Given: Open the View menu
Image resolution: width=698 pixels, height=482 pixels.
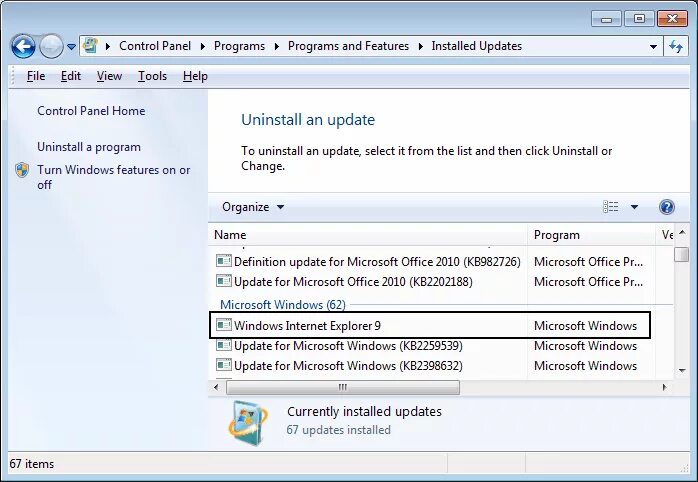Looking at the screenshot, I should (x=109, y=76).
